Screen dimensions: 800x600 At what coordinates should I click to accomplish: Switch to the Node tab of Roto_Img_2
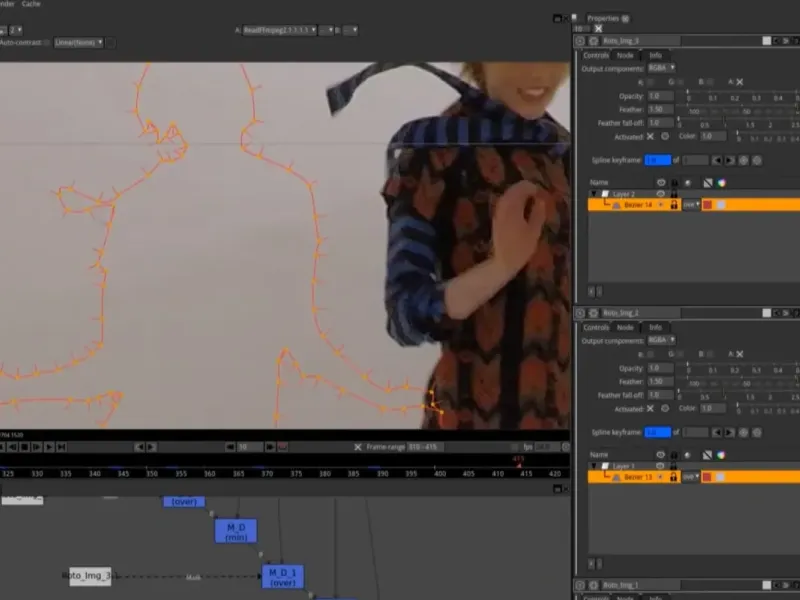tap(625, 328)
